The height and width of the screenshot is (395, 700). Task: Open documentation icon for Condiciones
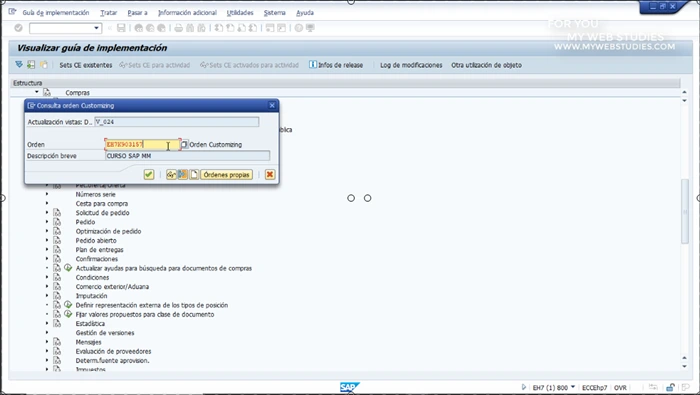pyautogui.click(x=57, y=277)
